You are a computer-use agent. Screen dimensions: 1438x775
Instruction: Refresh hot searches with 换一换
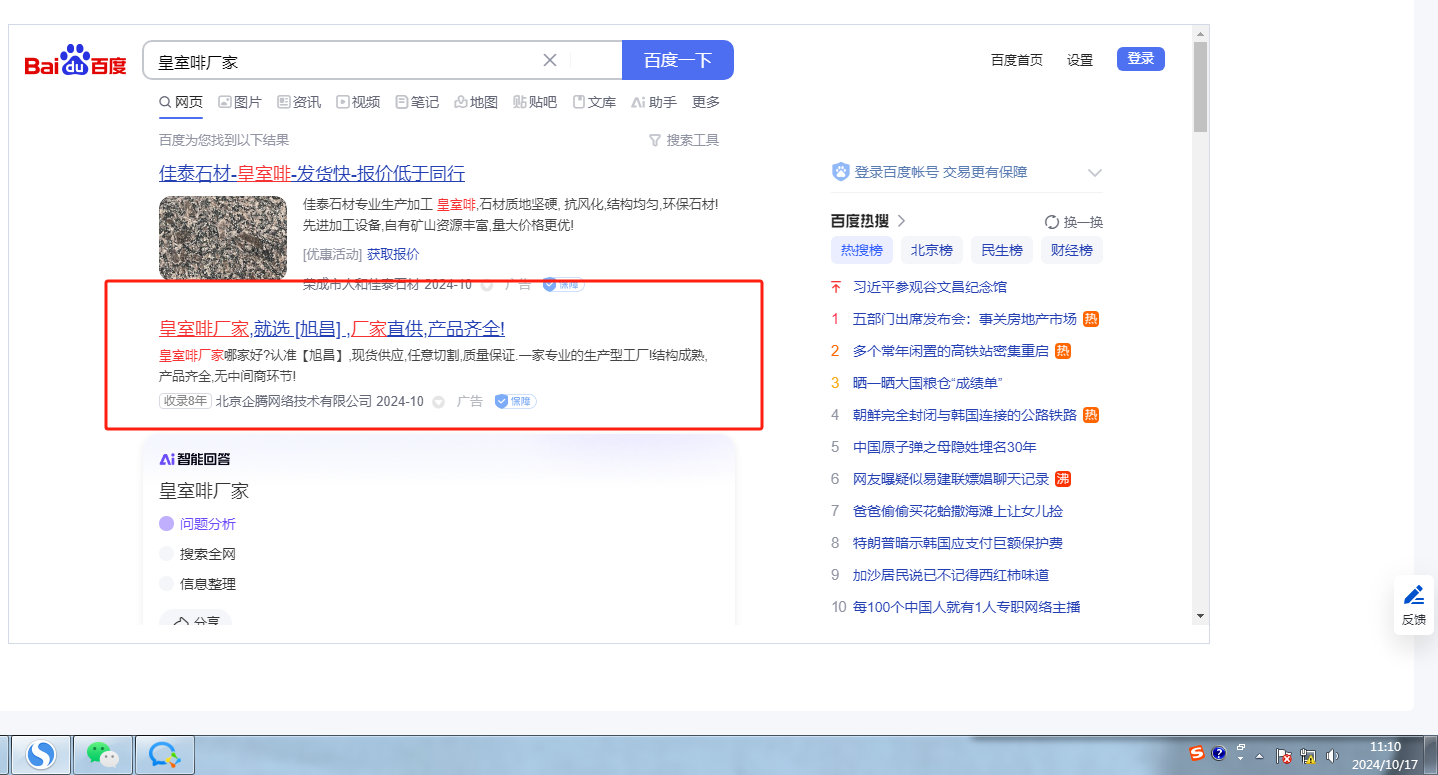1074,222
